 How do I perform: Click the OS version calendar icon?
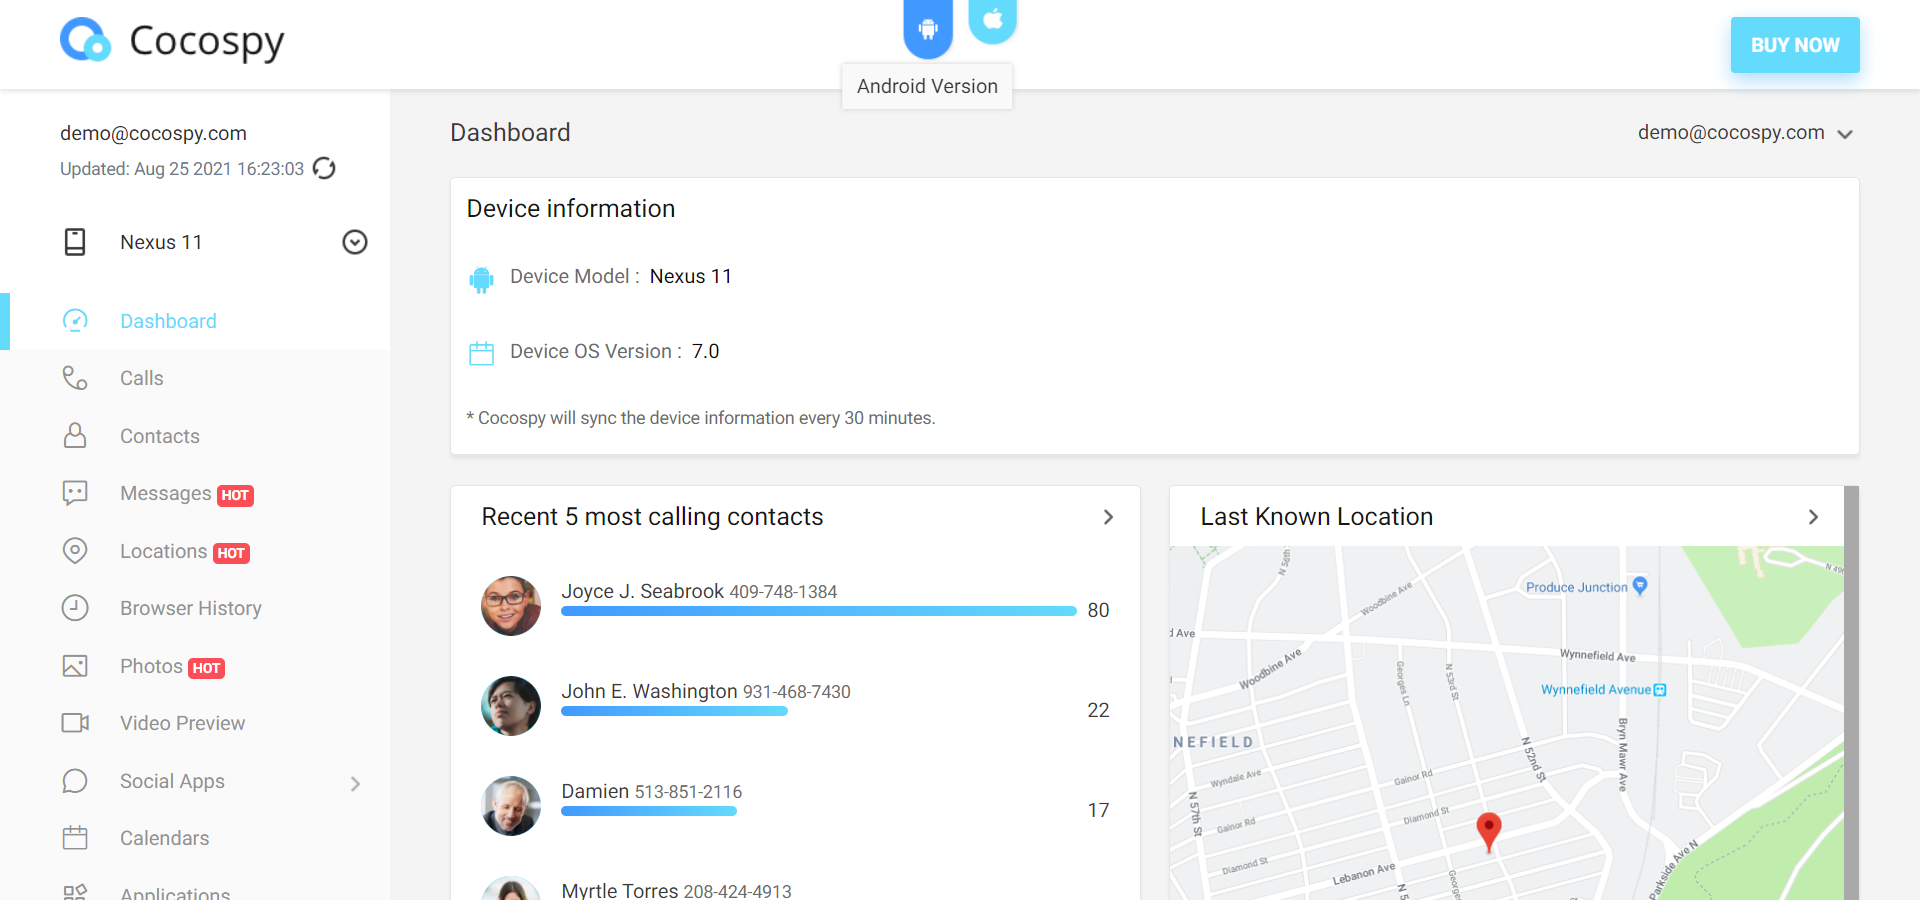click(481, 353)
